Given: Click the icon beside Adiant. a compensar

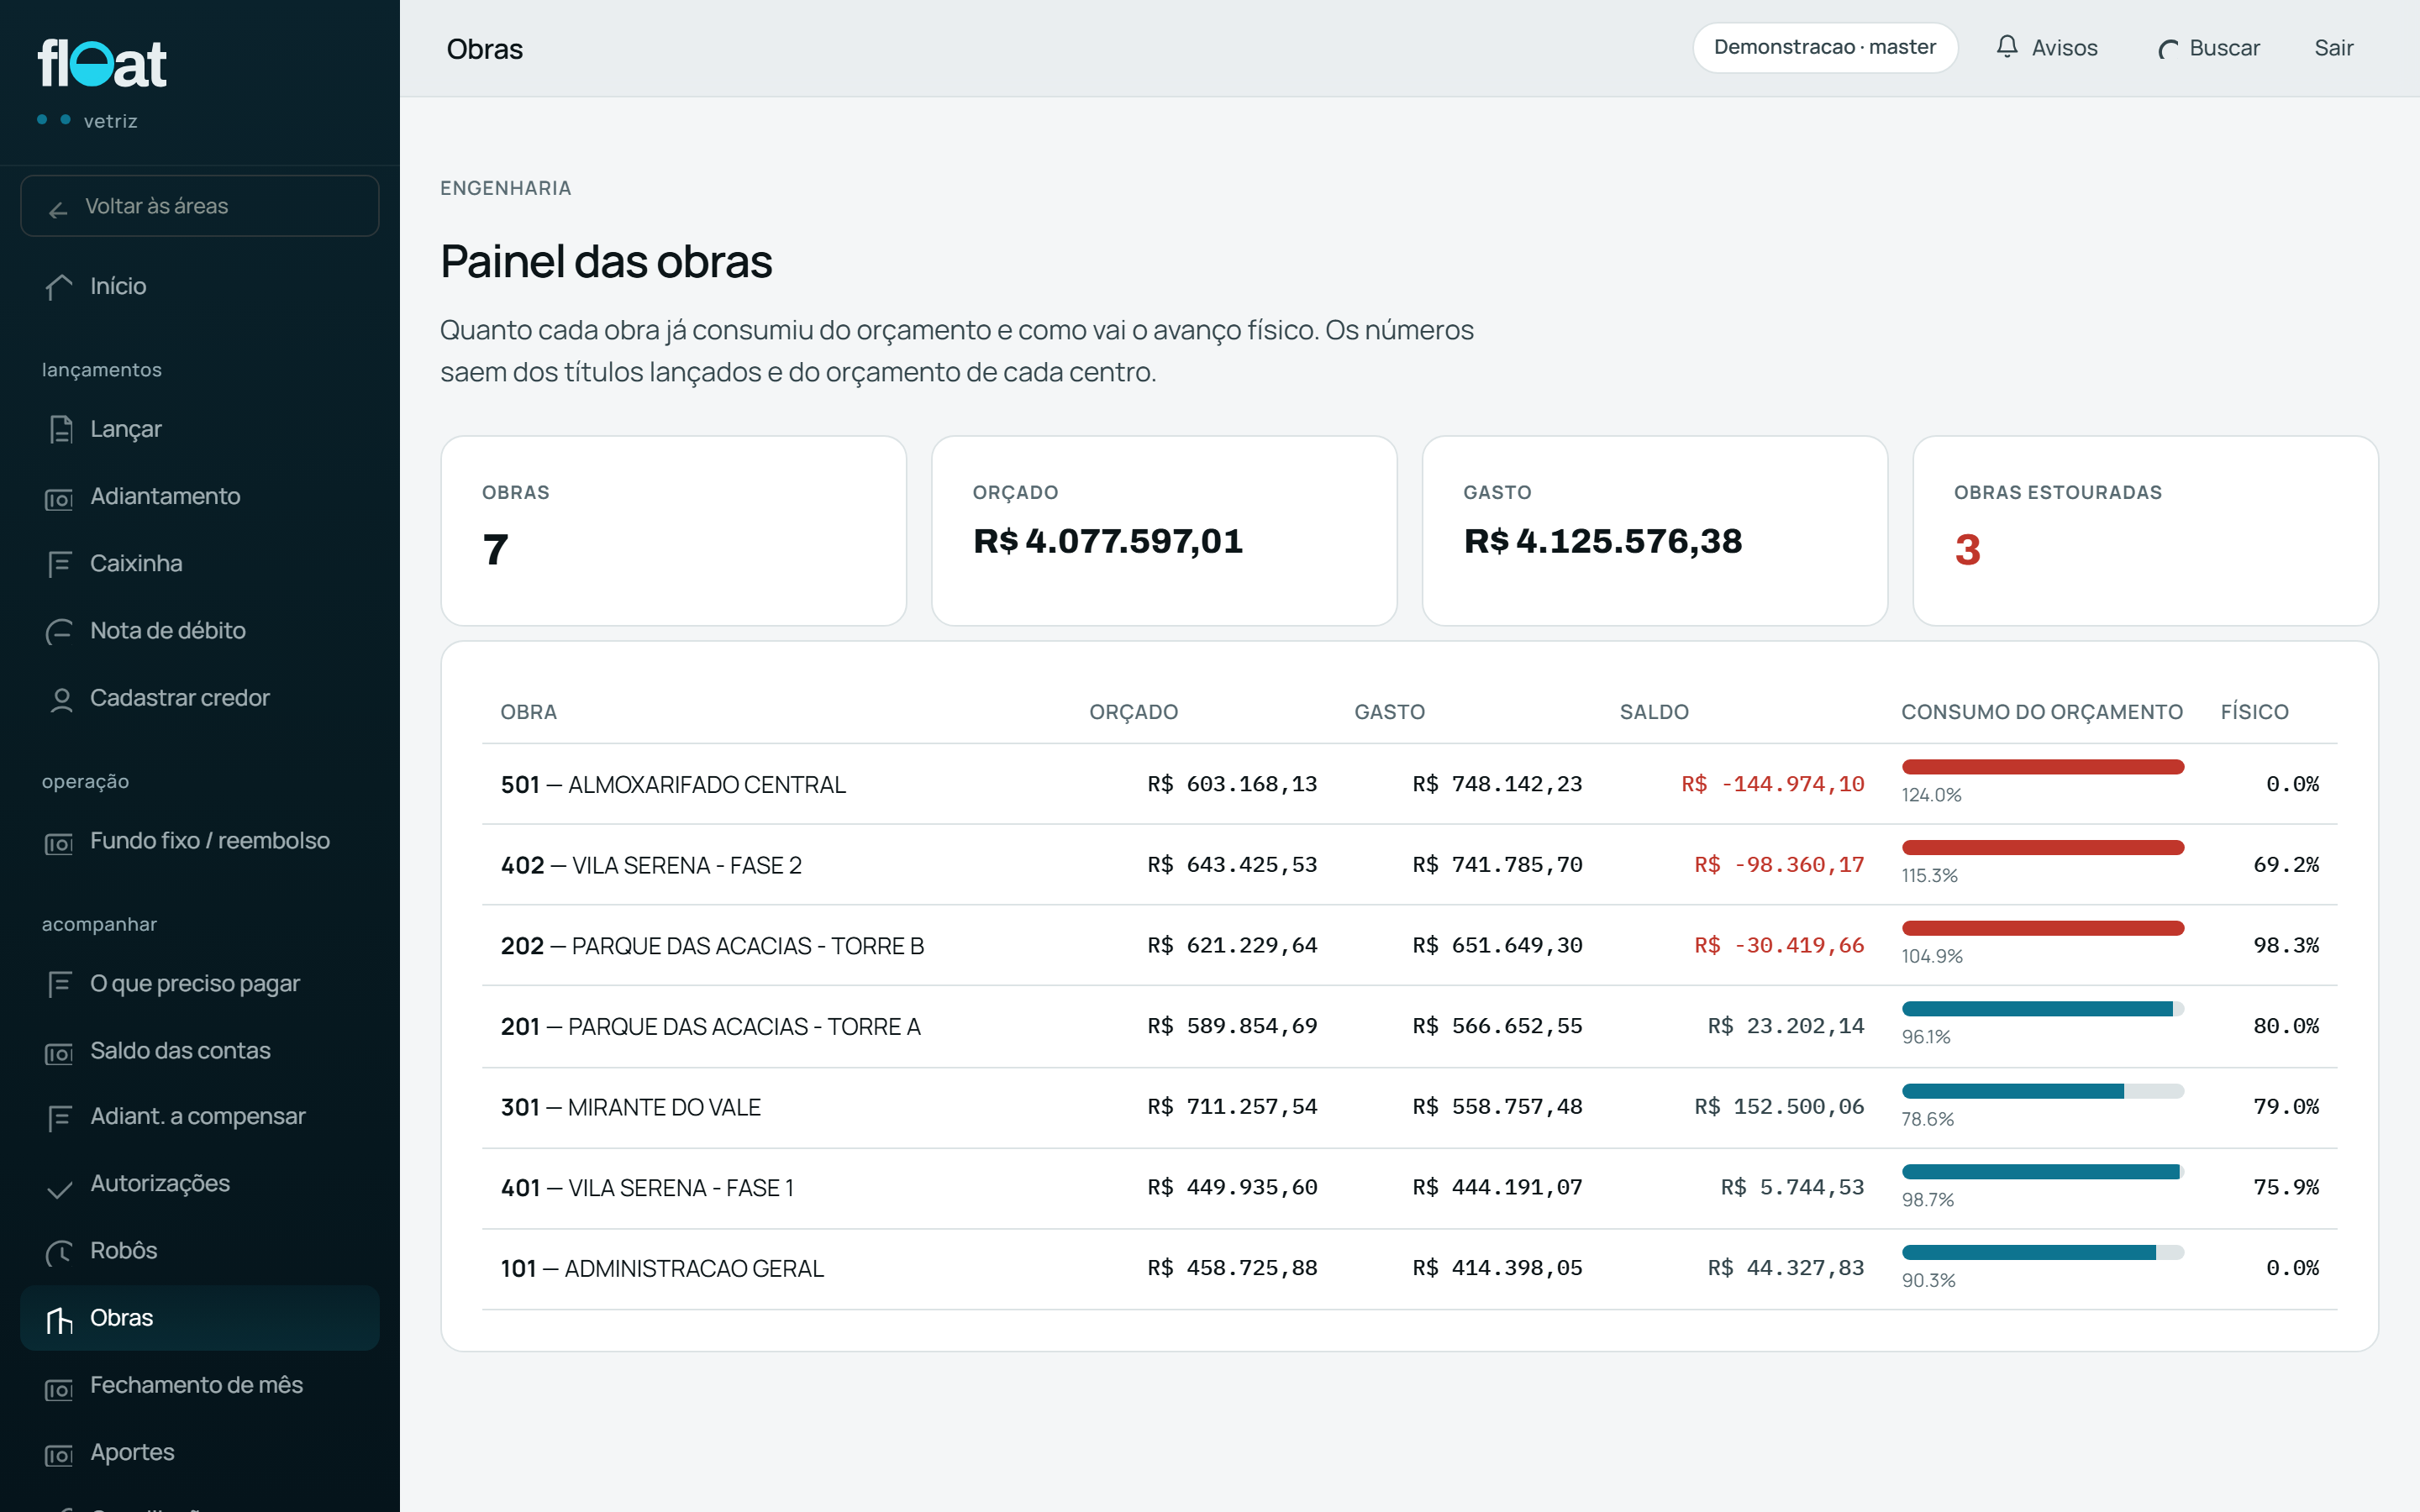Looking at the screenshot, I should 59,1118.
